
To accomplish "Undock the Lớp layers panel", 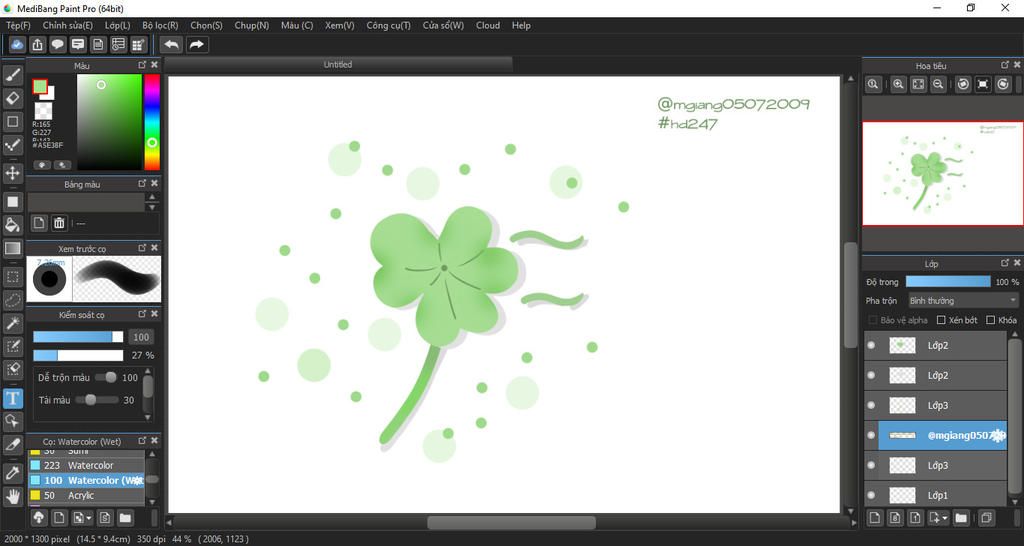I will tap(1005, 263).
